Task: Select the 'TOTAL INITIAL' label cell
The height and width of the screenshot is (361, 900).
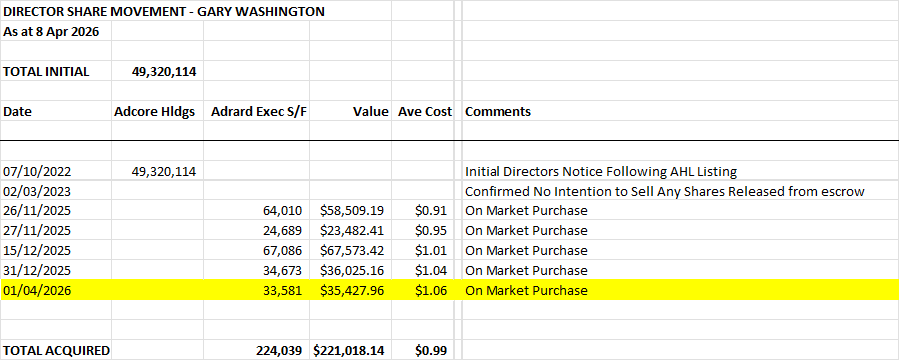Action: (x=46, y=72)
